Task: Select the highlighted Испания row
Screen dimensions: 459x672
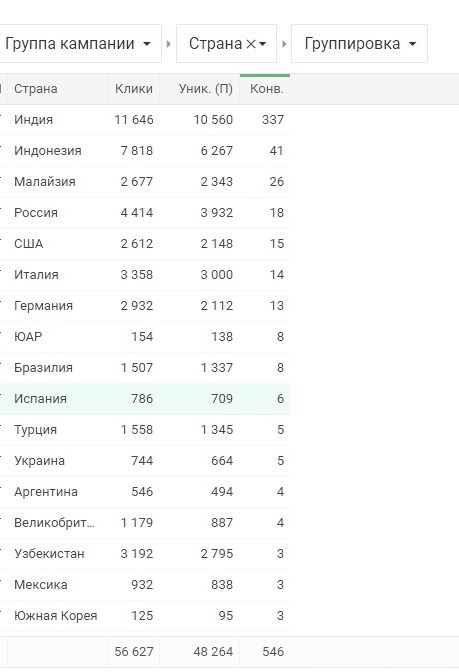Action: [145, 399]
